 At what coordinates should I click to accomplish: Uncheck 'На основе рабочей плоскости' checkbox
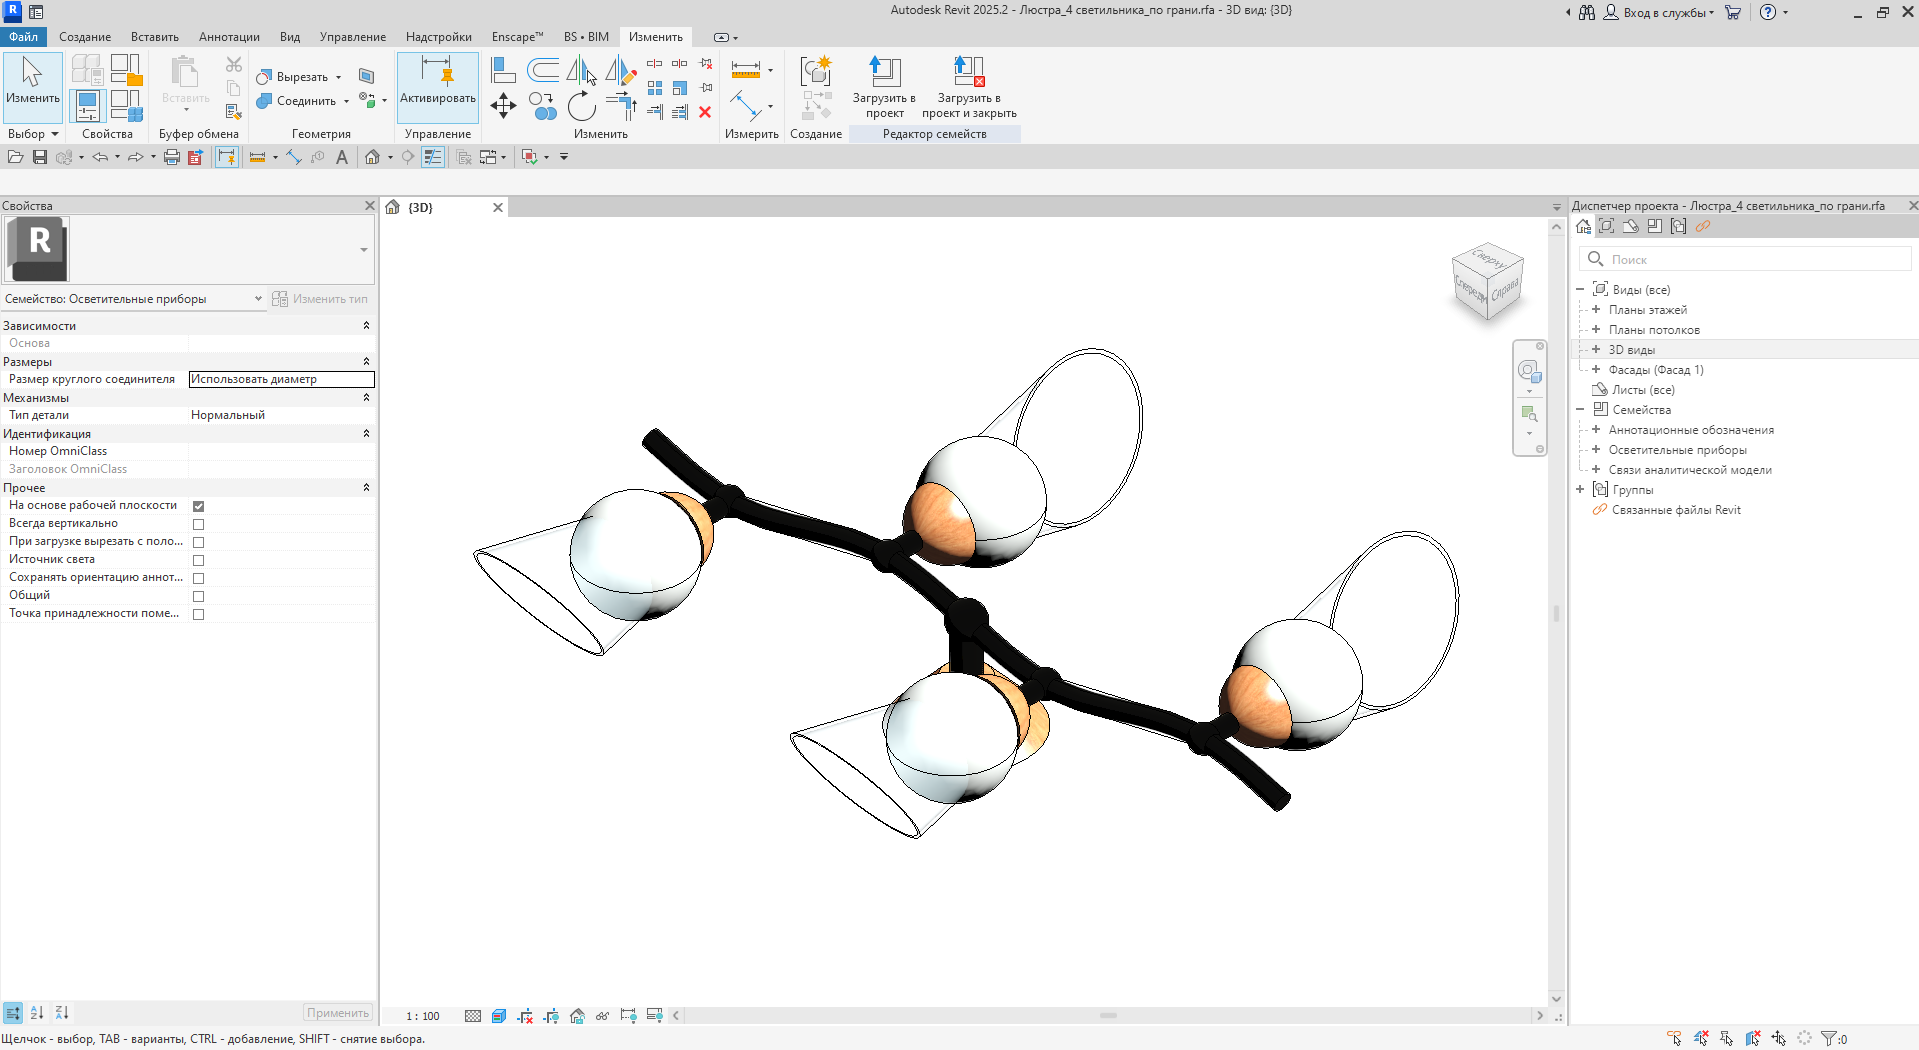(198, 506)
